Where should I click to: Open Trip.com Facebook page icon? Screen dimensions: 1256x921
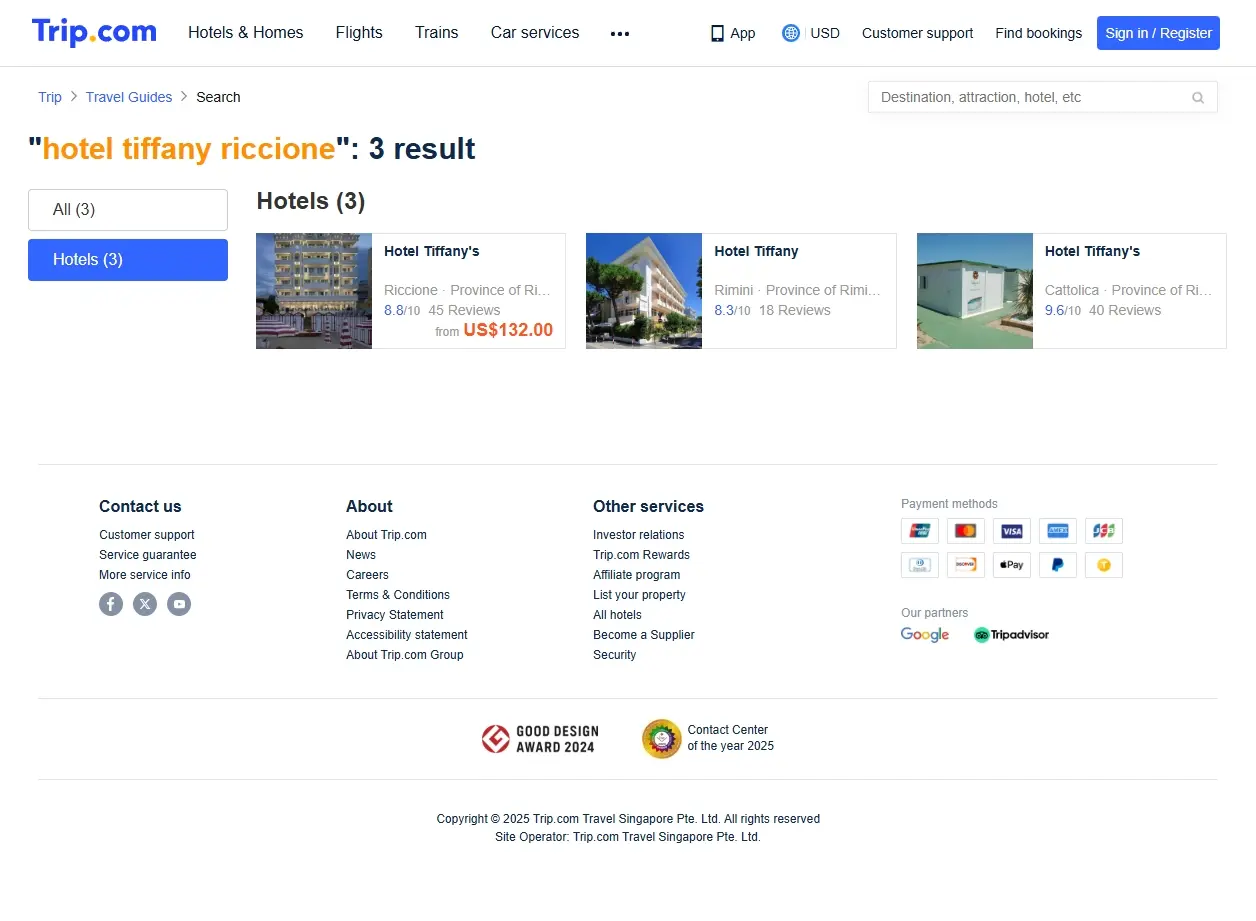point(111,604)
